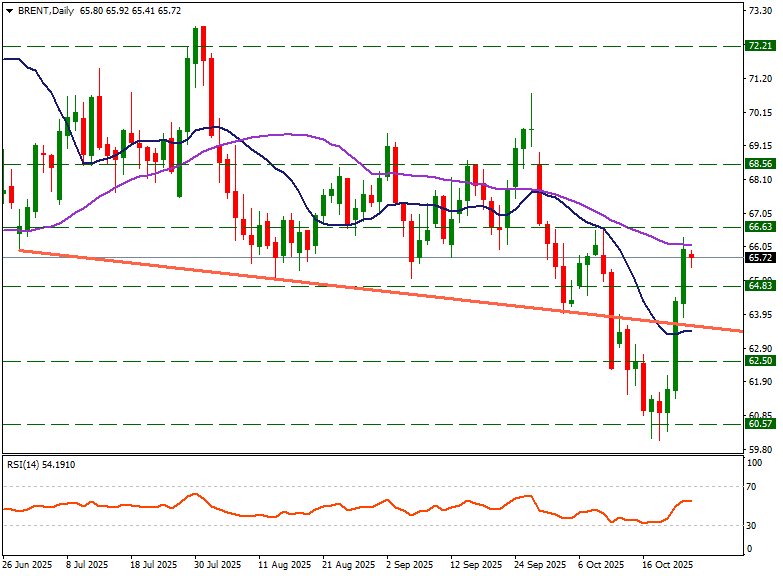
Task: Click the orange RSI line in subwindow
Action: coord(300,511)
